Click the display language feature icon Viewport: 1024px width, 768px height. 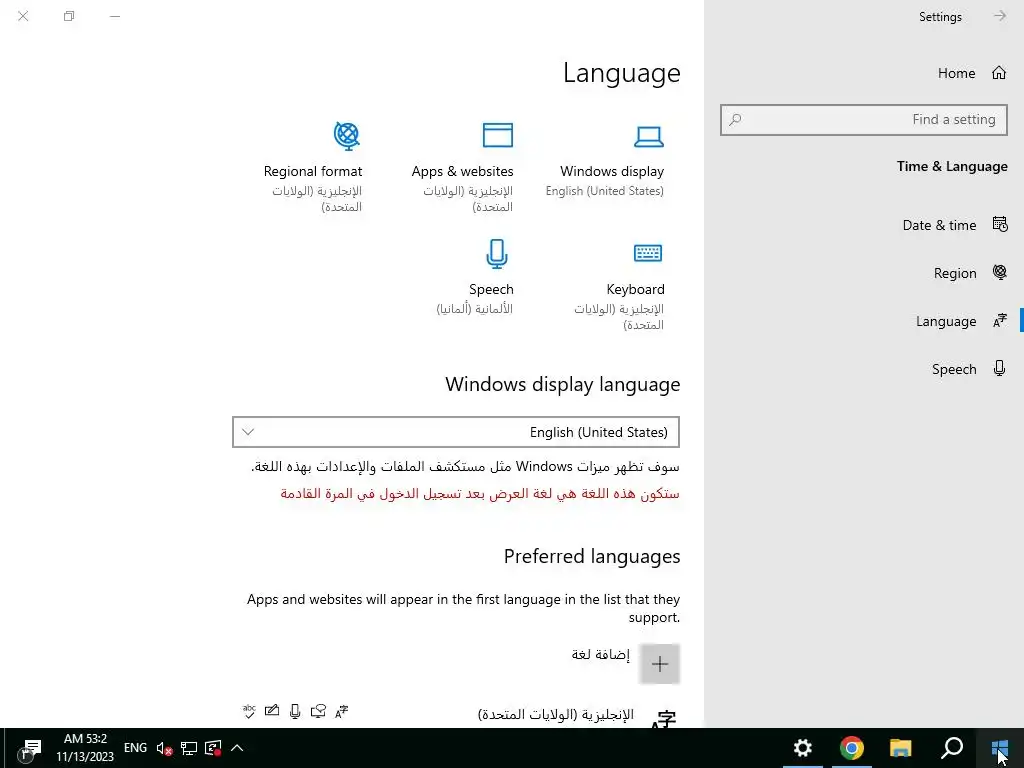(342, 711)
